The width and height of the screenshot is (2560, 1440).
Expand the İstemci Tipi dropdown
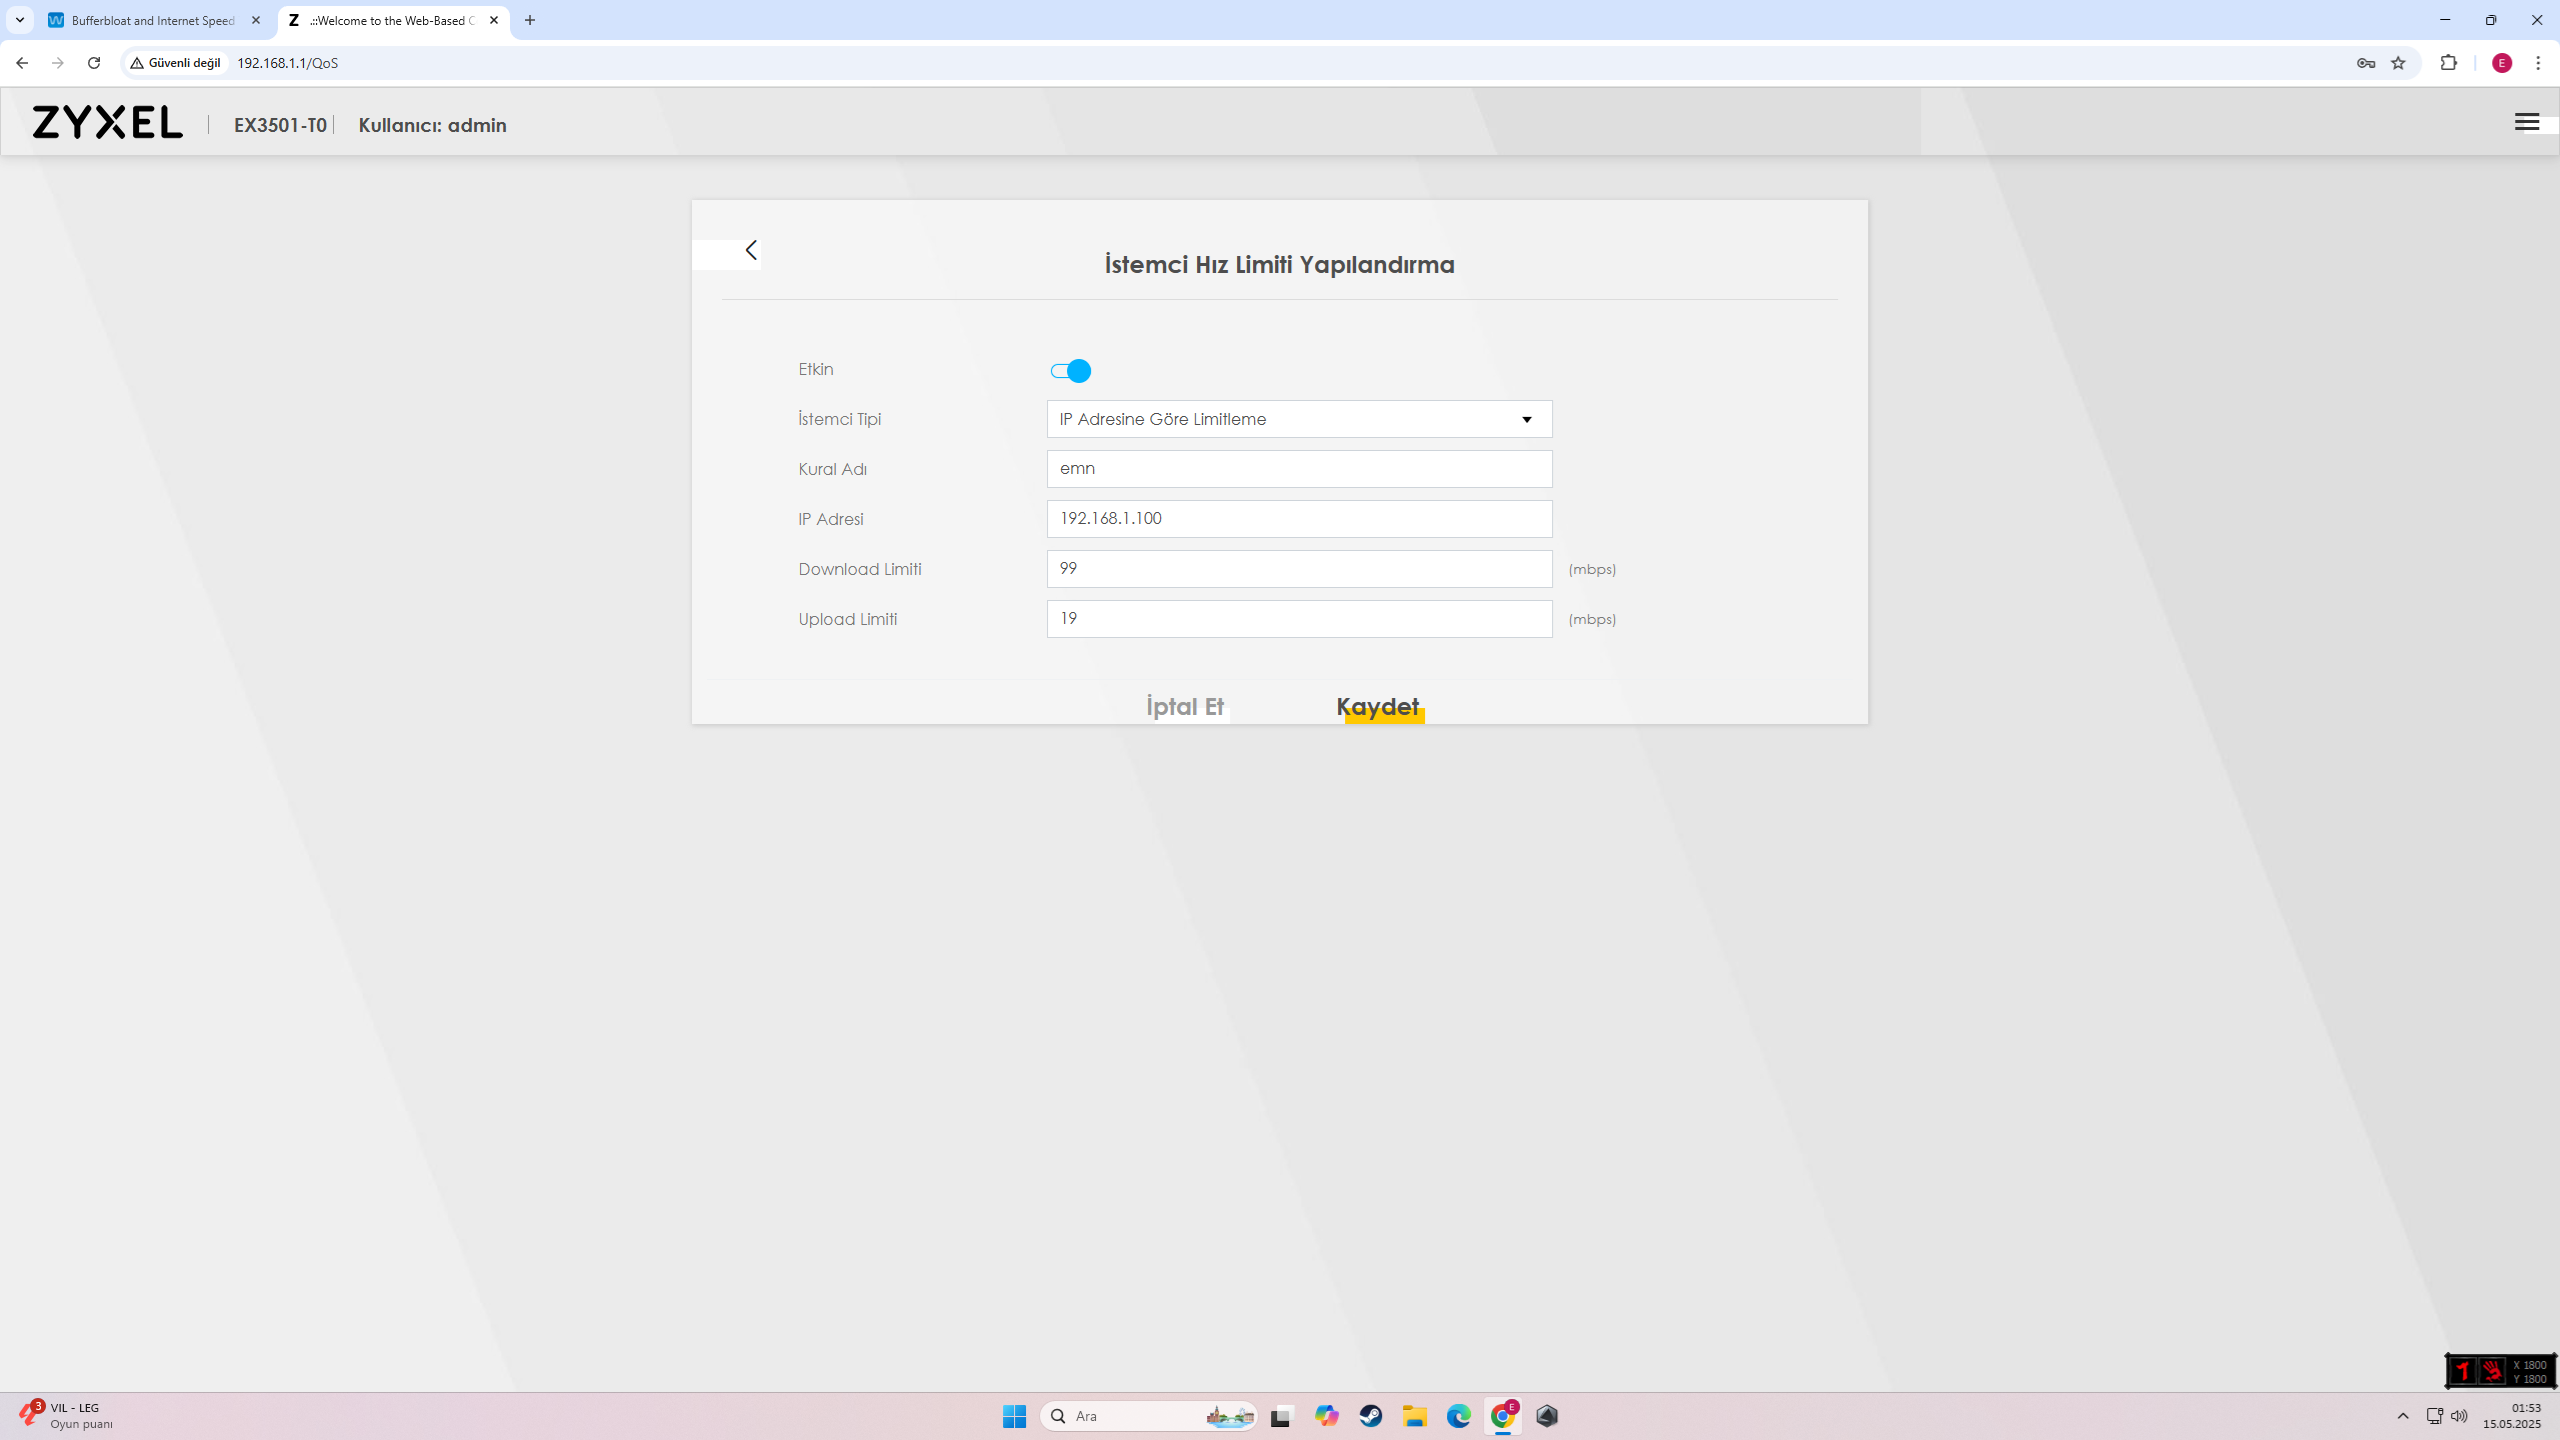pyautogui.click(x=1299, y=419)
